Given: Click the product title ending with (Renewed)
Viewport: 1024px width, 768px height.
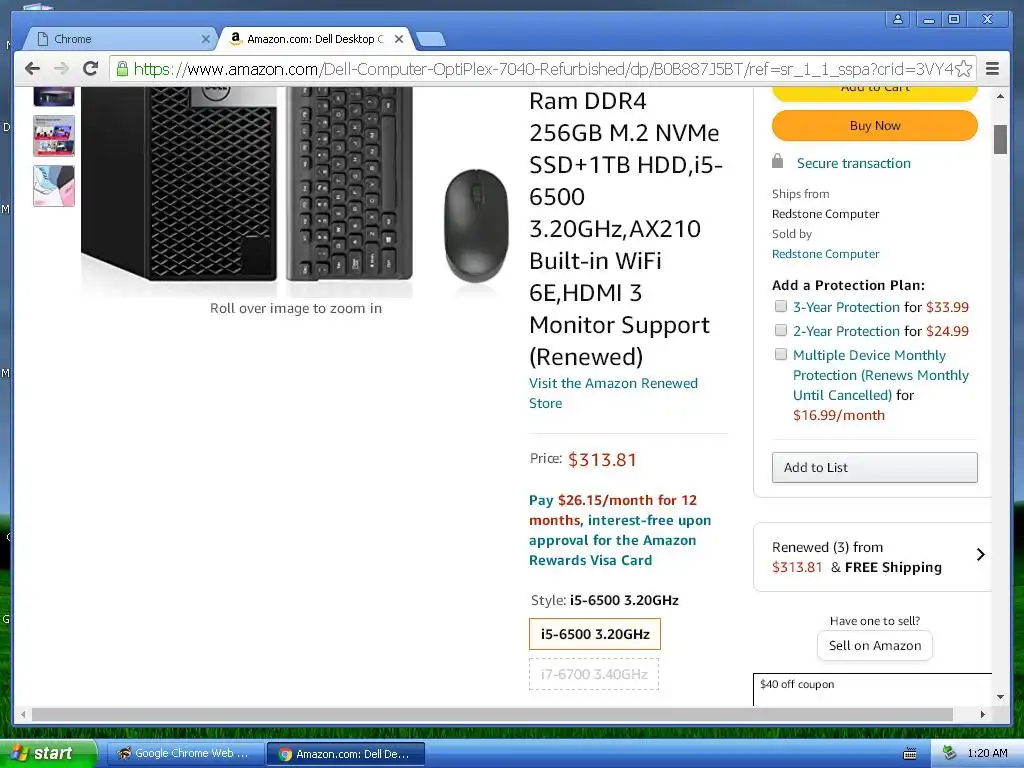Looking at the screenshot, I should click(626, 229).
